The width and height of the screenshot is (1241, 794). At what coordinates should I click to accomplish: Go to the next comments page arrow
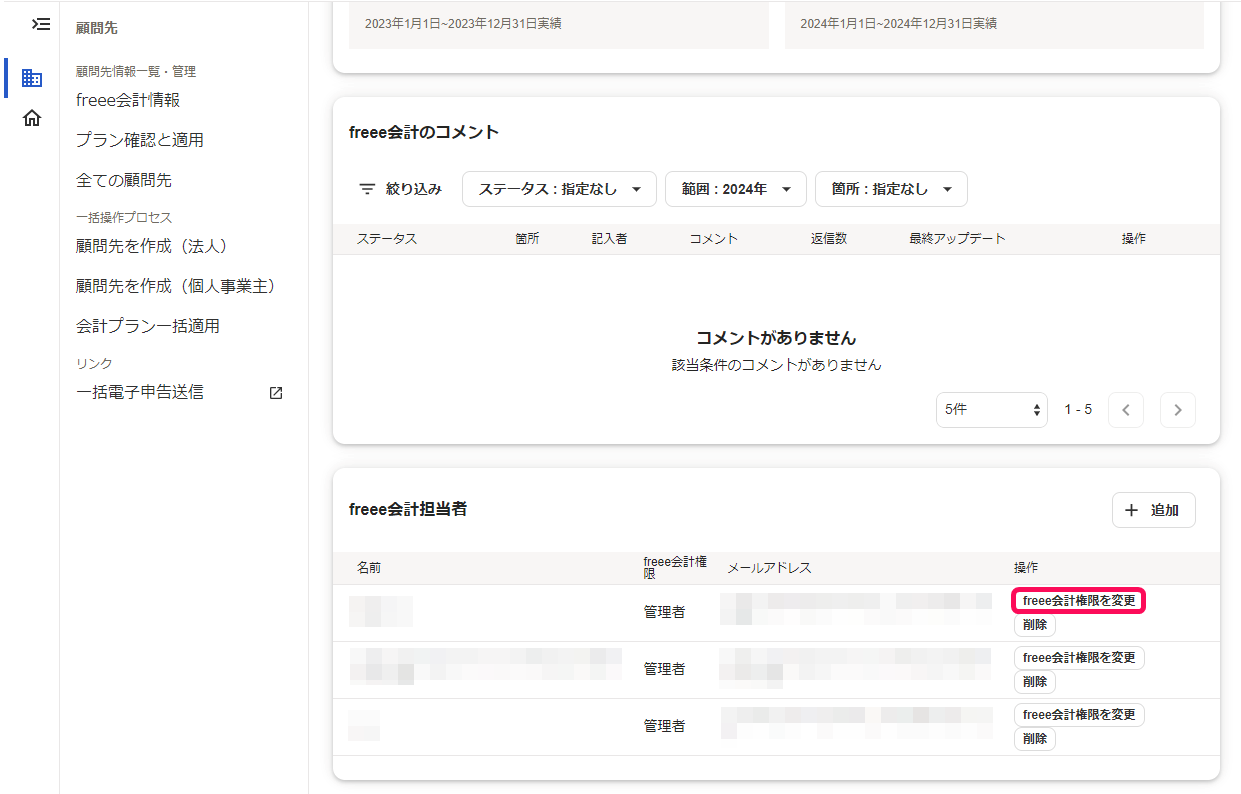[1178, 410]
